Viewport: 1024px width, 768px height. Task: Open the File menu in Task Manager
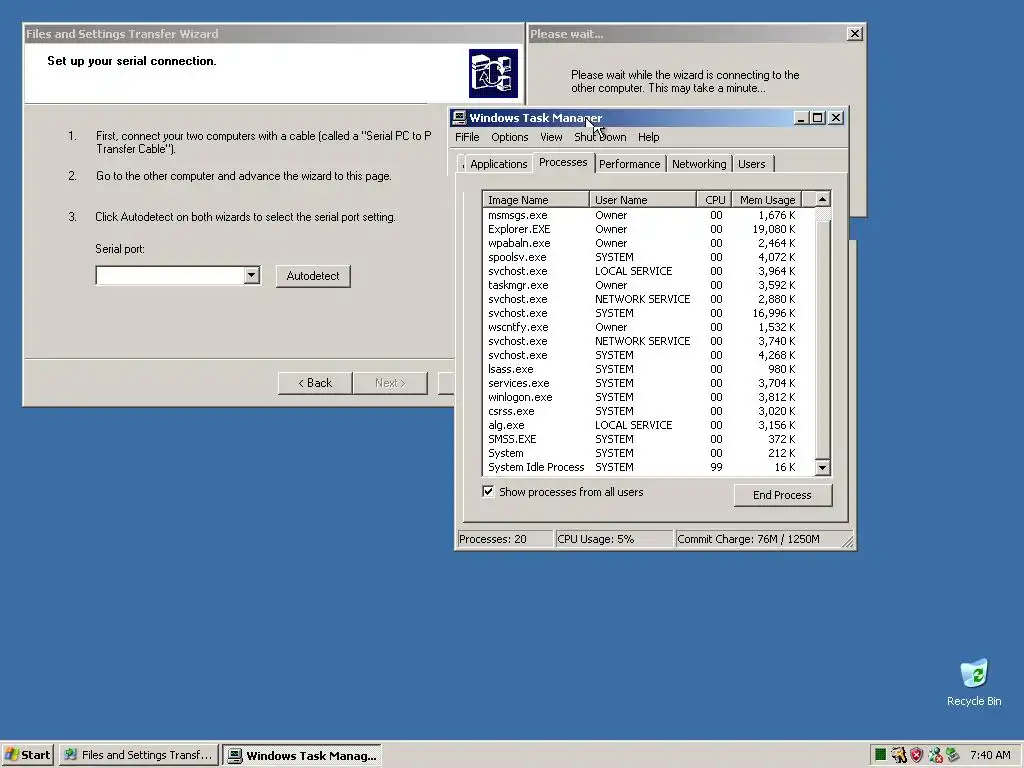(x=467, y=137)
